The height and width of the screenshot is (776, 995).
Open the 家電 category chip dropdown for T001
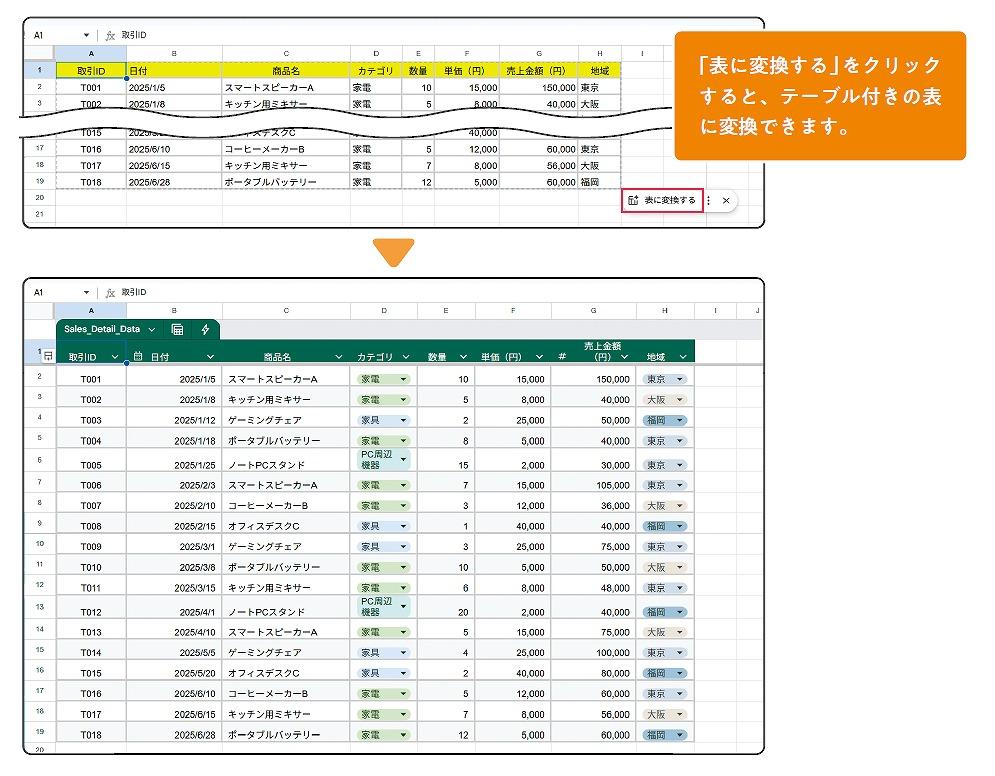(x=403, y=380)
